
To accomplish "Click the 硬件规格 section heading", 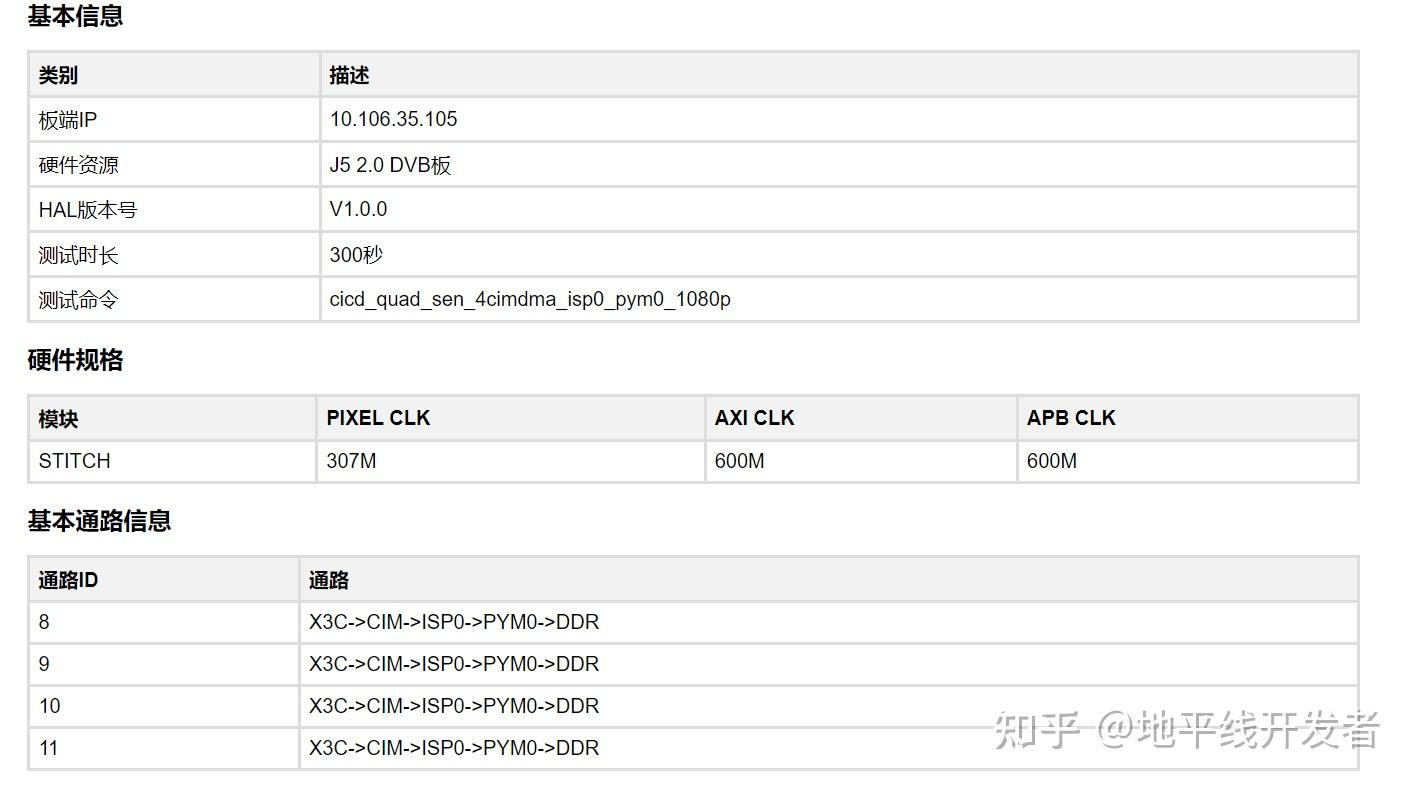I will (75, 360).
